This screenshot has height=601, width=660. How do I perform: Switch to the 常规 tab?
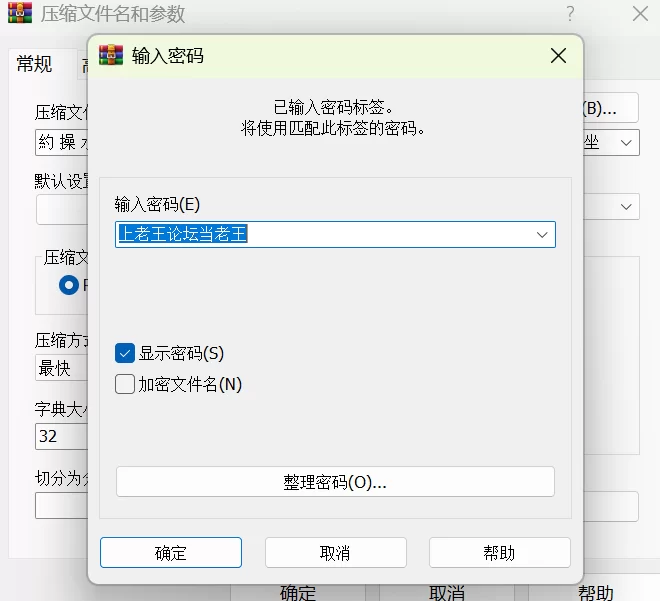pos(34,64)
